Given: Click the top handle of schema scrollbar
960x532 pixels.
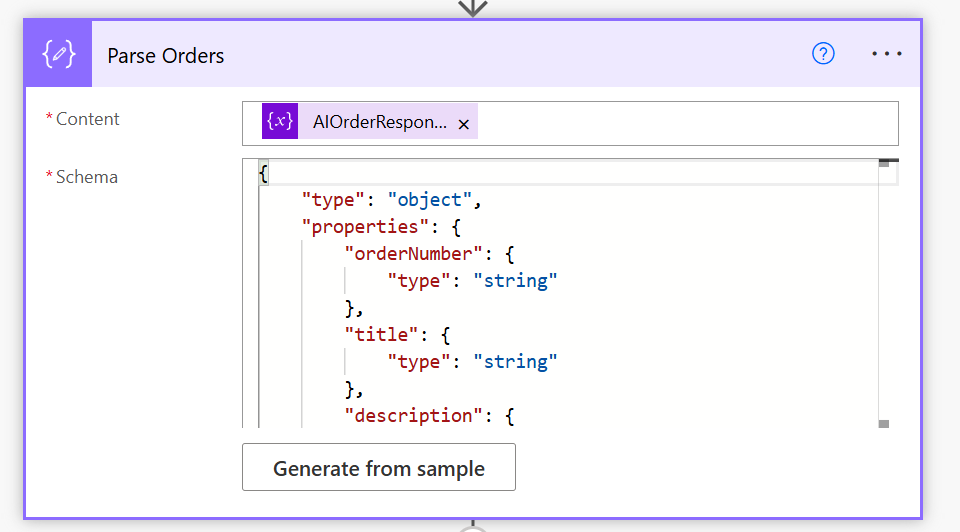Looking at the screenshot, I should (x=884, y=164).
